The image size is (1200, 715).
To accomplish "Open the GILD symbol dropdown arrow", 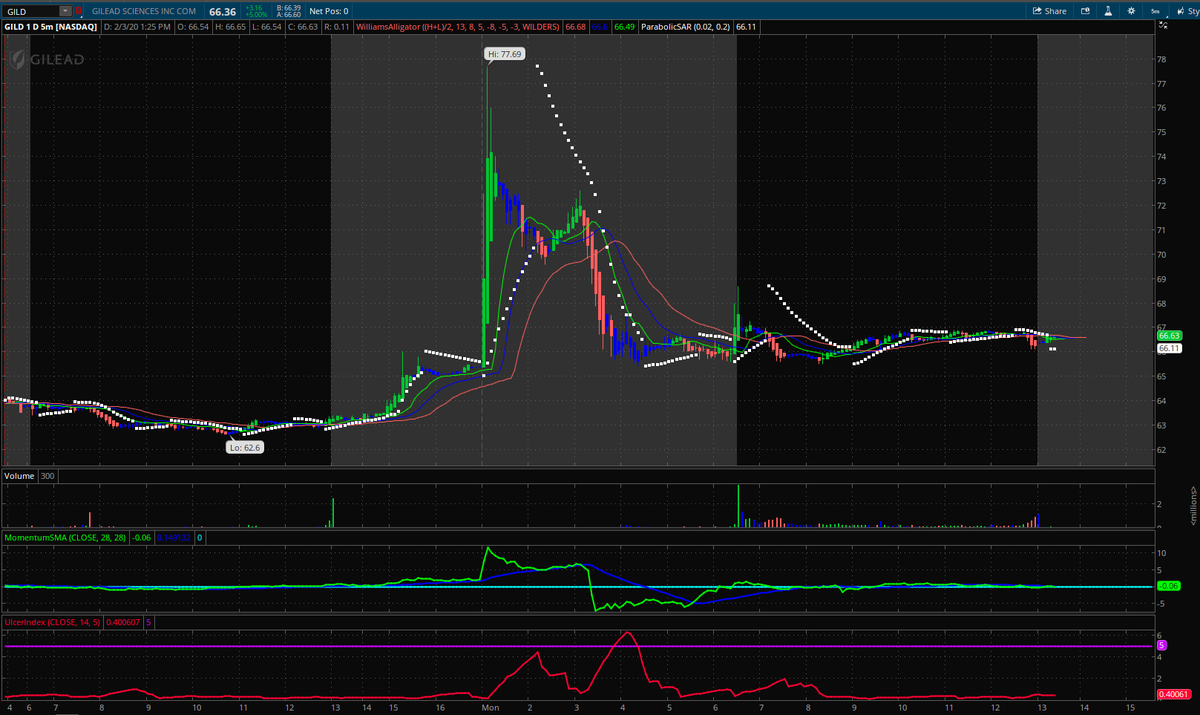I will coord(66,11).
